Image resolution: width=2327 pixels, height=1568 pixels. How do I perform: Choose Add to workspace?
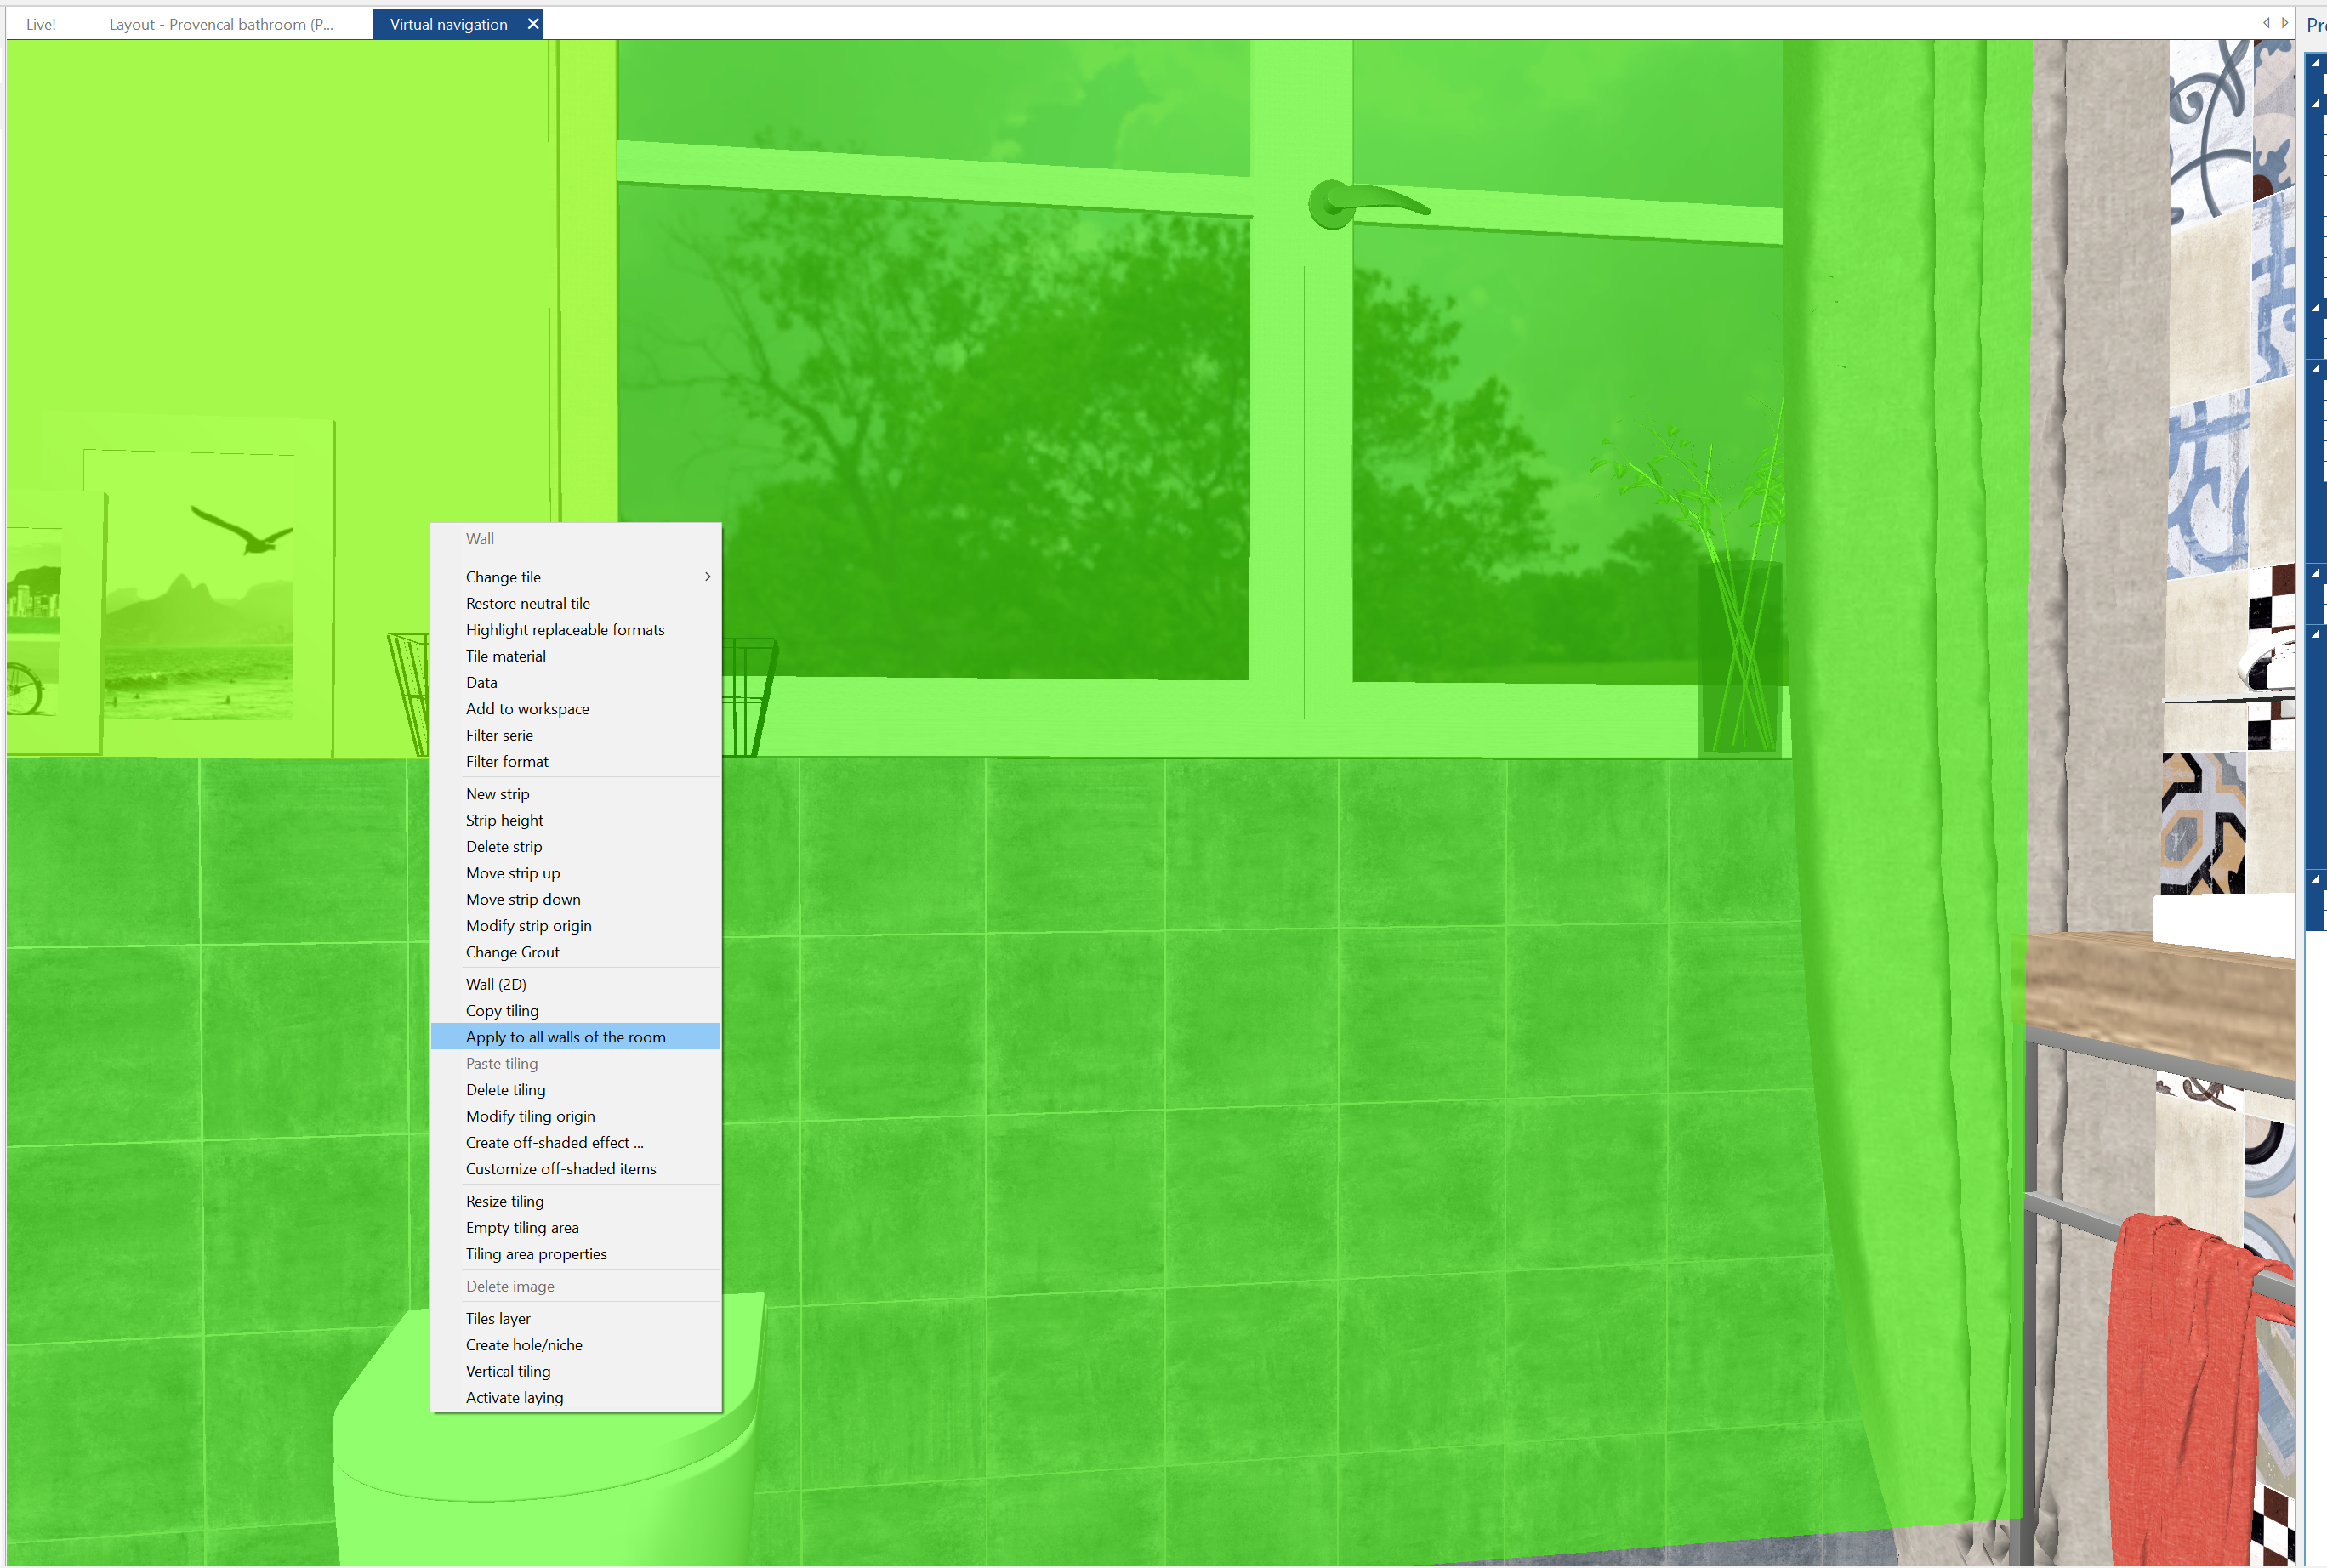coord(575,709)
